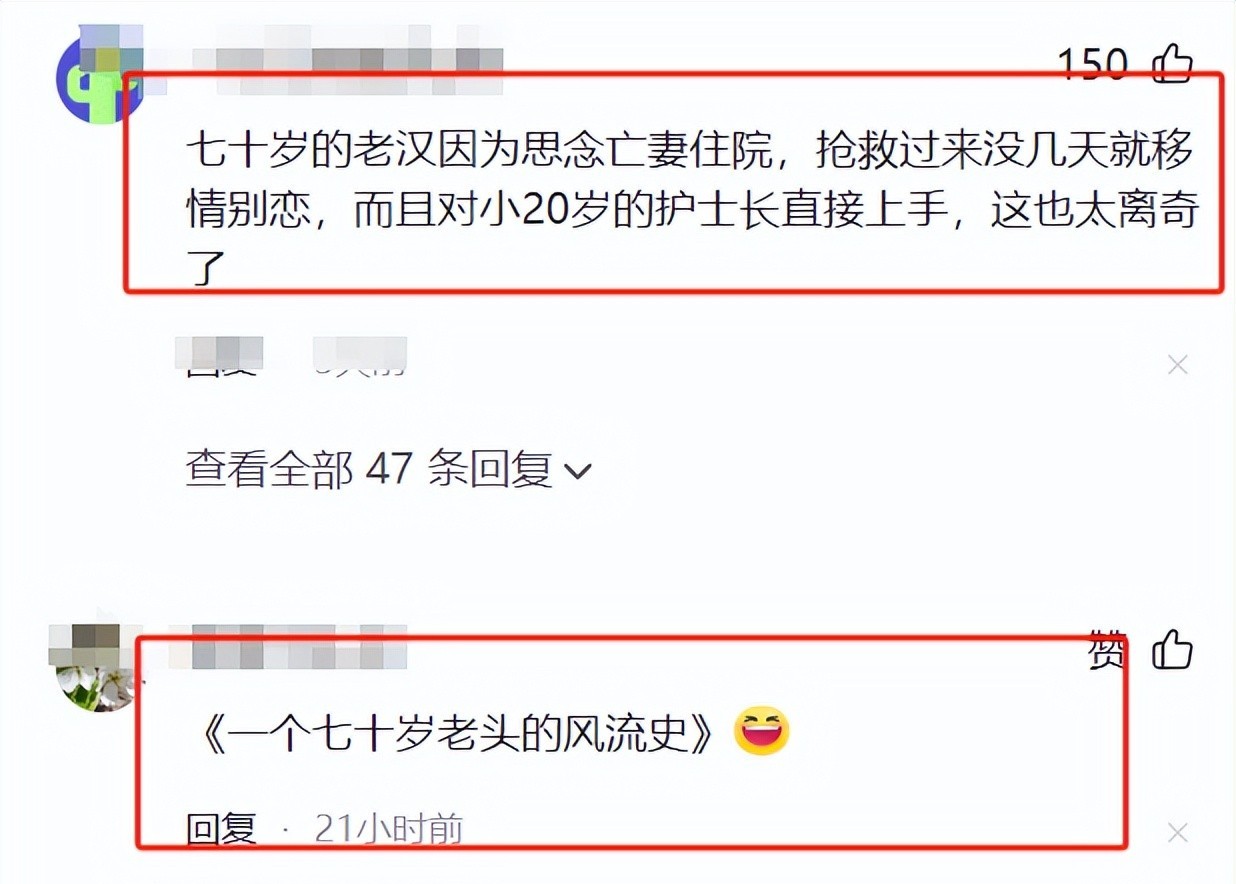The height and width of the screenshot is (884, 1236).
Task: Tap the thumbs-up beside 赞 label
Action: (x=1173, y=651)
